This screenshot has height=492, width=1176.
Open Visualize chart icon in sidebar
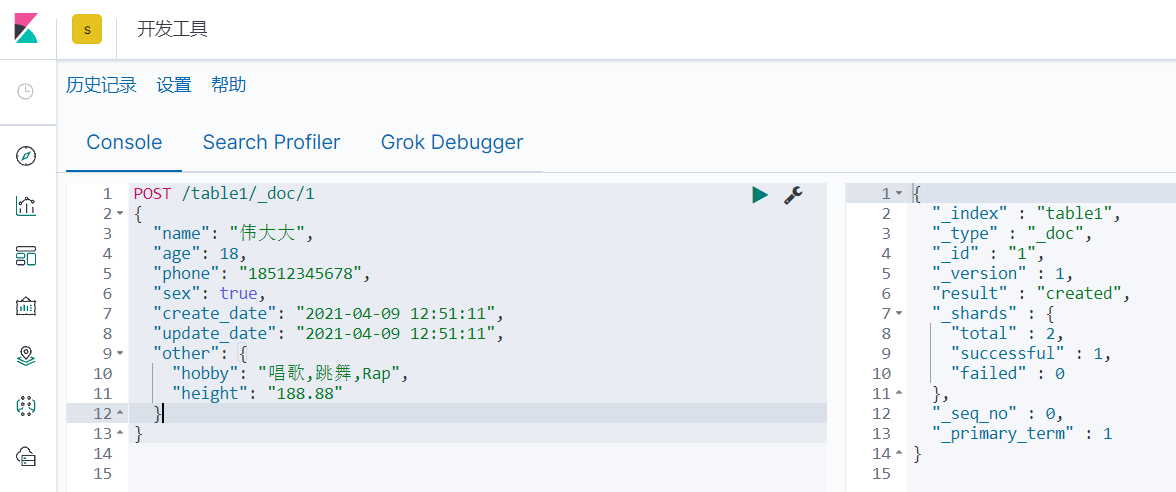coord(26,206)
